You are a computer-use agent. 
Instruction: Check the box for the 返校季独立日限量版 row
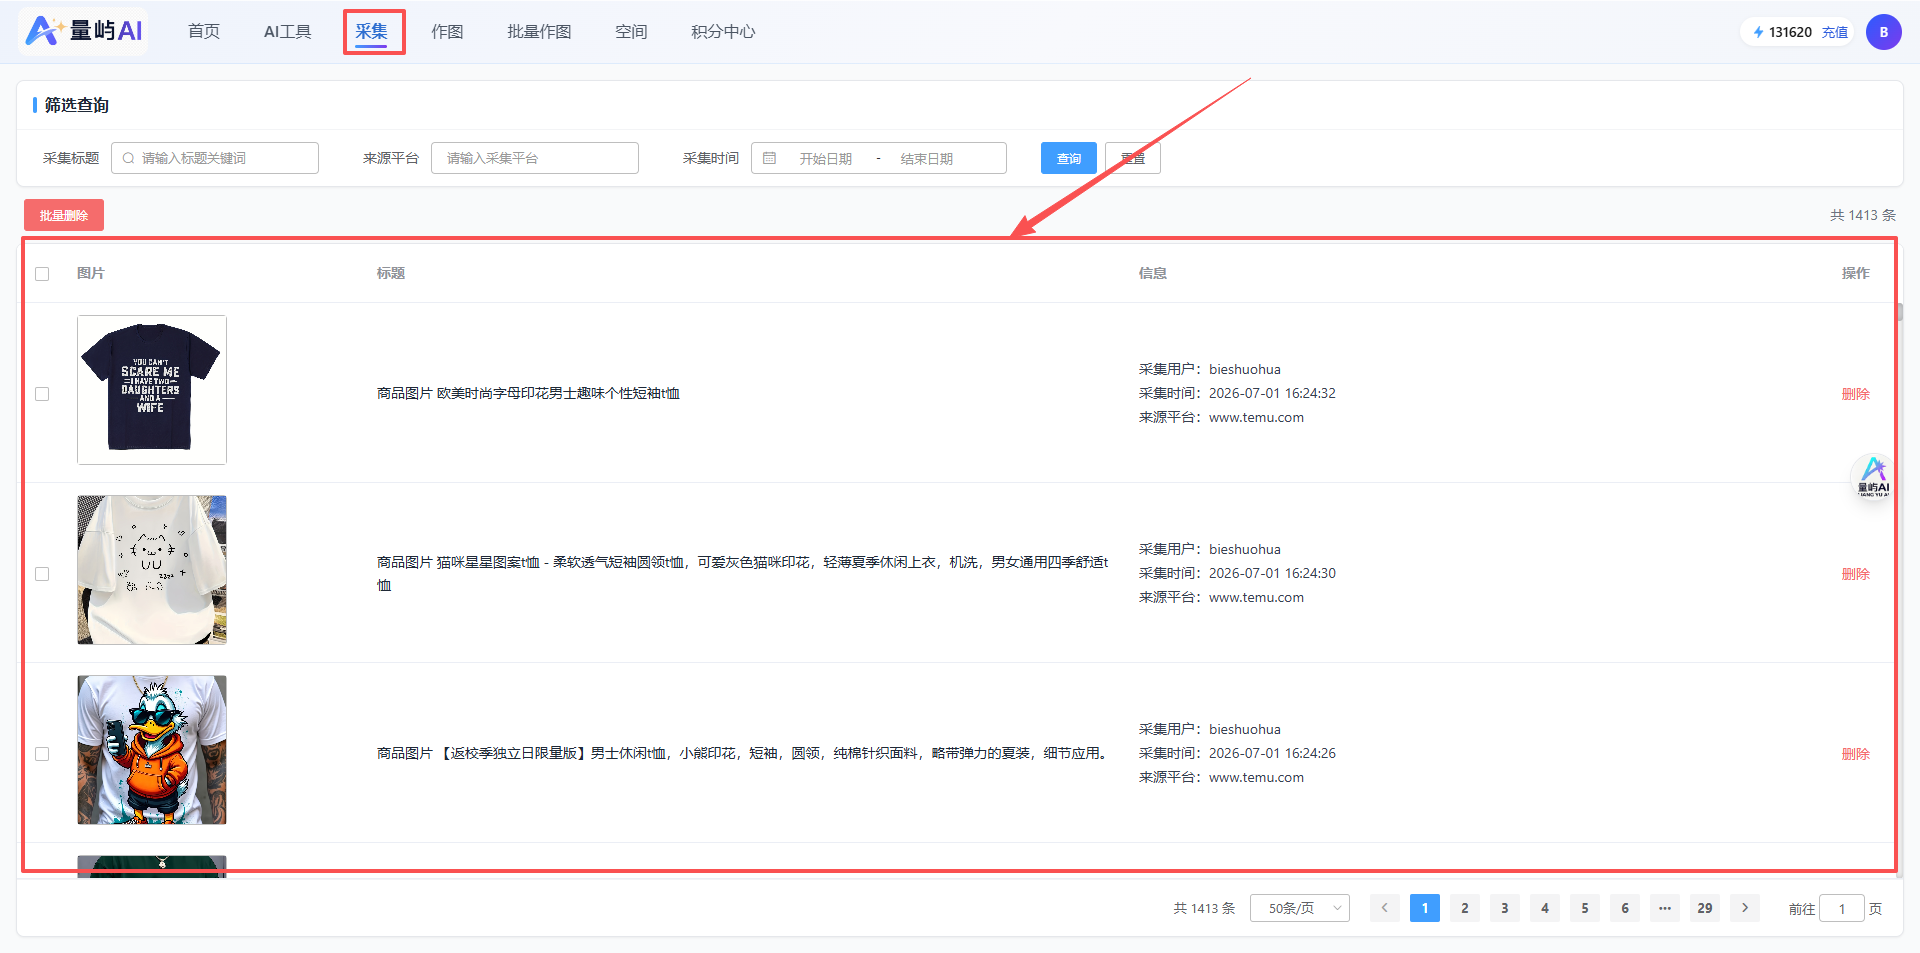coord(42,754)
